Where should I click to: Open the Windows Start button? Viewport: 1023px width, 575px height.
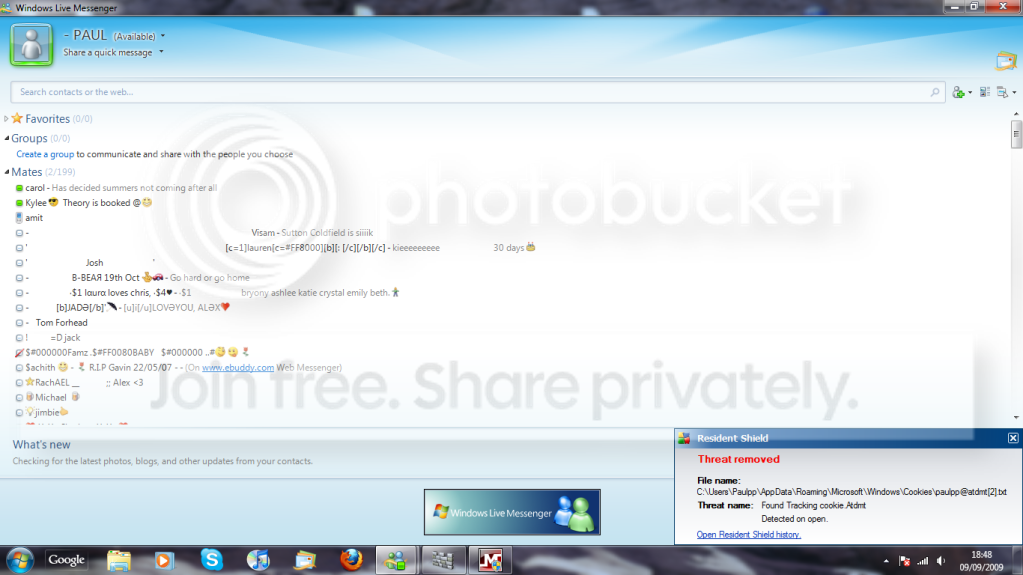point(20,561)
